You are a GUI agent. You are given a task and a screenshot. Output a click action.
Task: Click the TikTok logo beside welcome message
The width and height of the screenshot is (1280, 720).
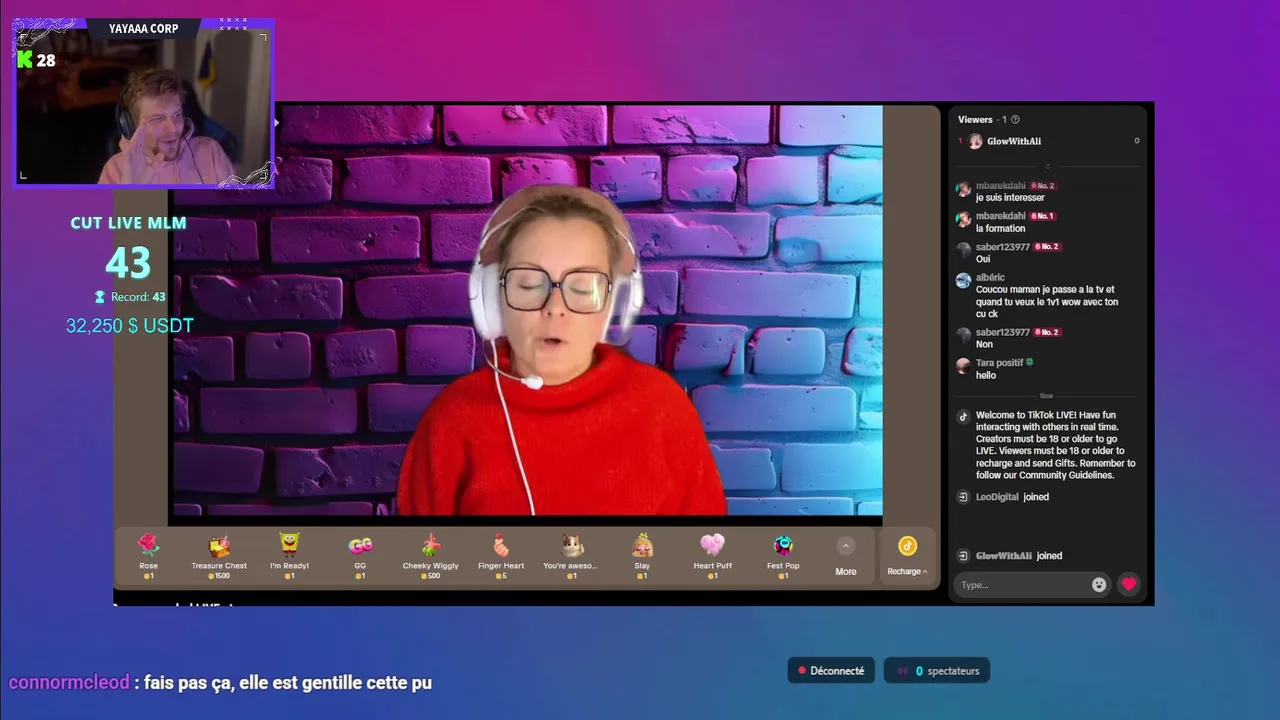[963, 417]
